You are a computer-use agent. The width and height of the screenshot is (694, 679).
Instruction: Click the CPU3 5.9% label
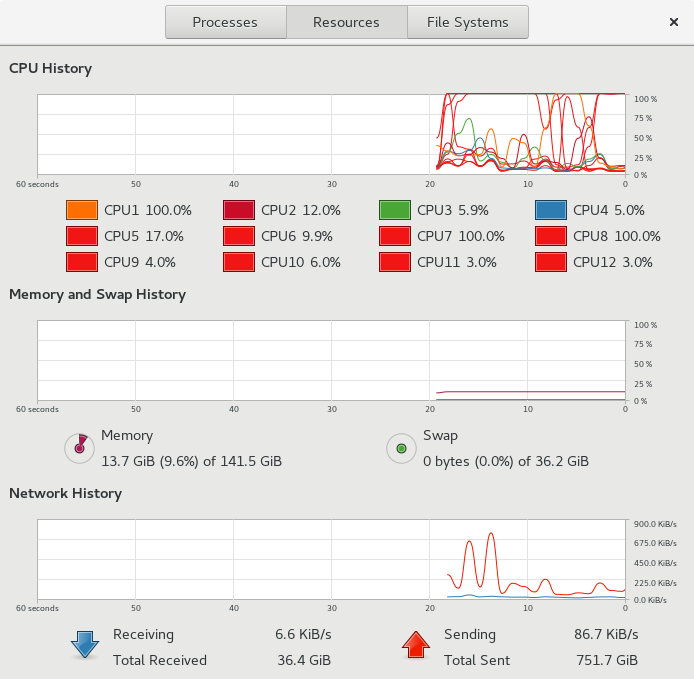(453, 210)
